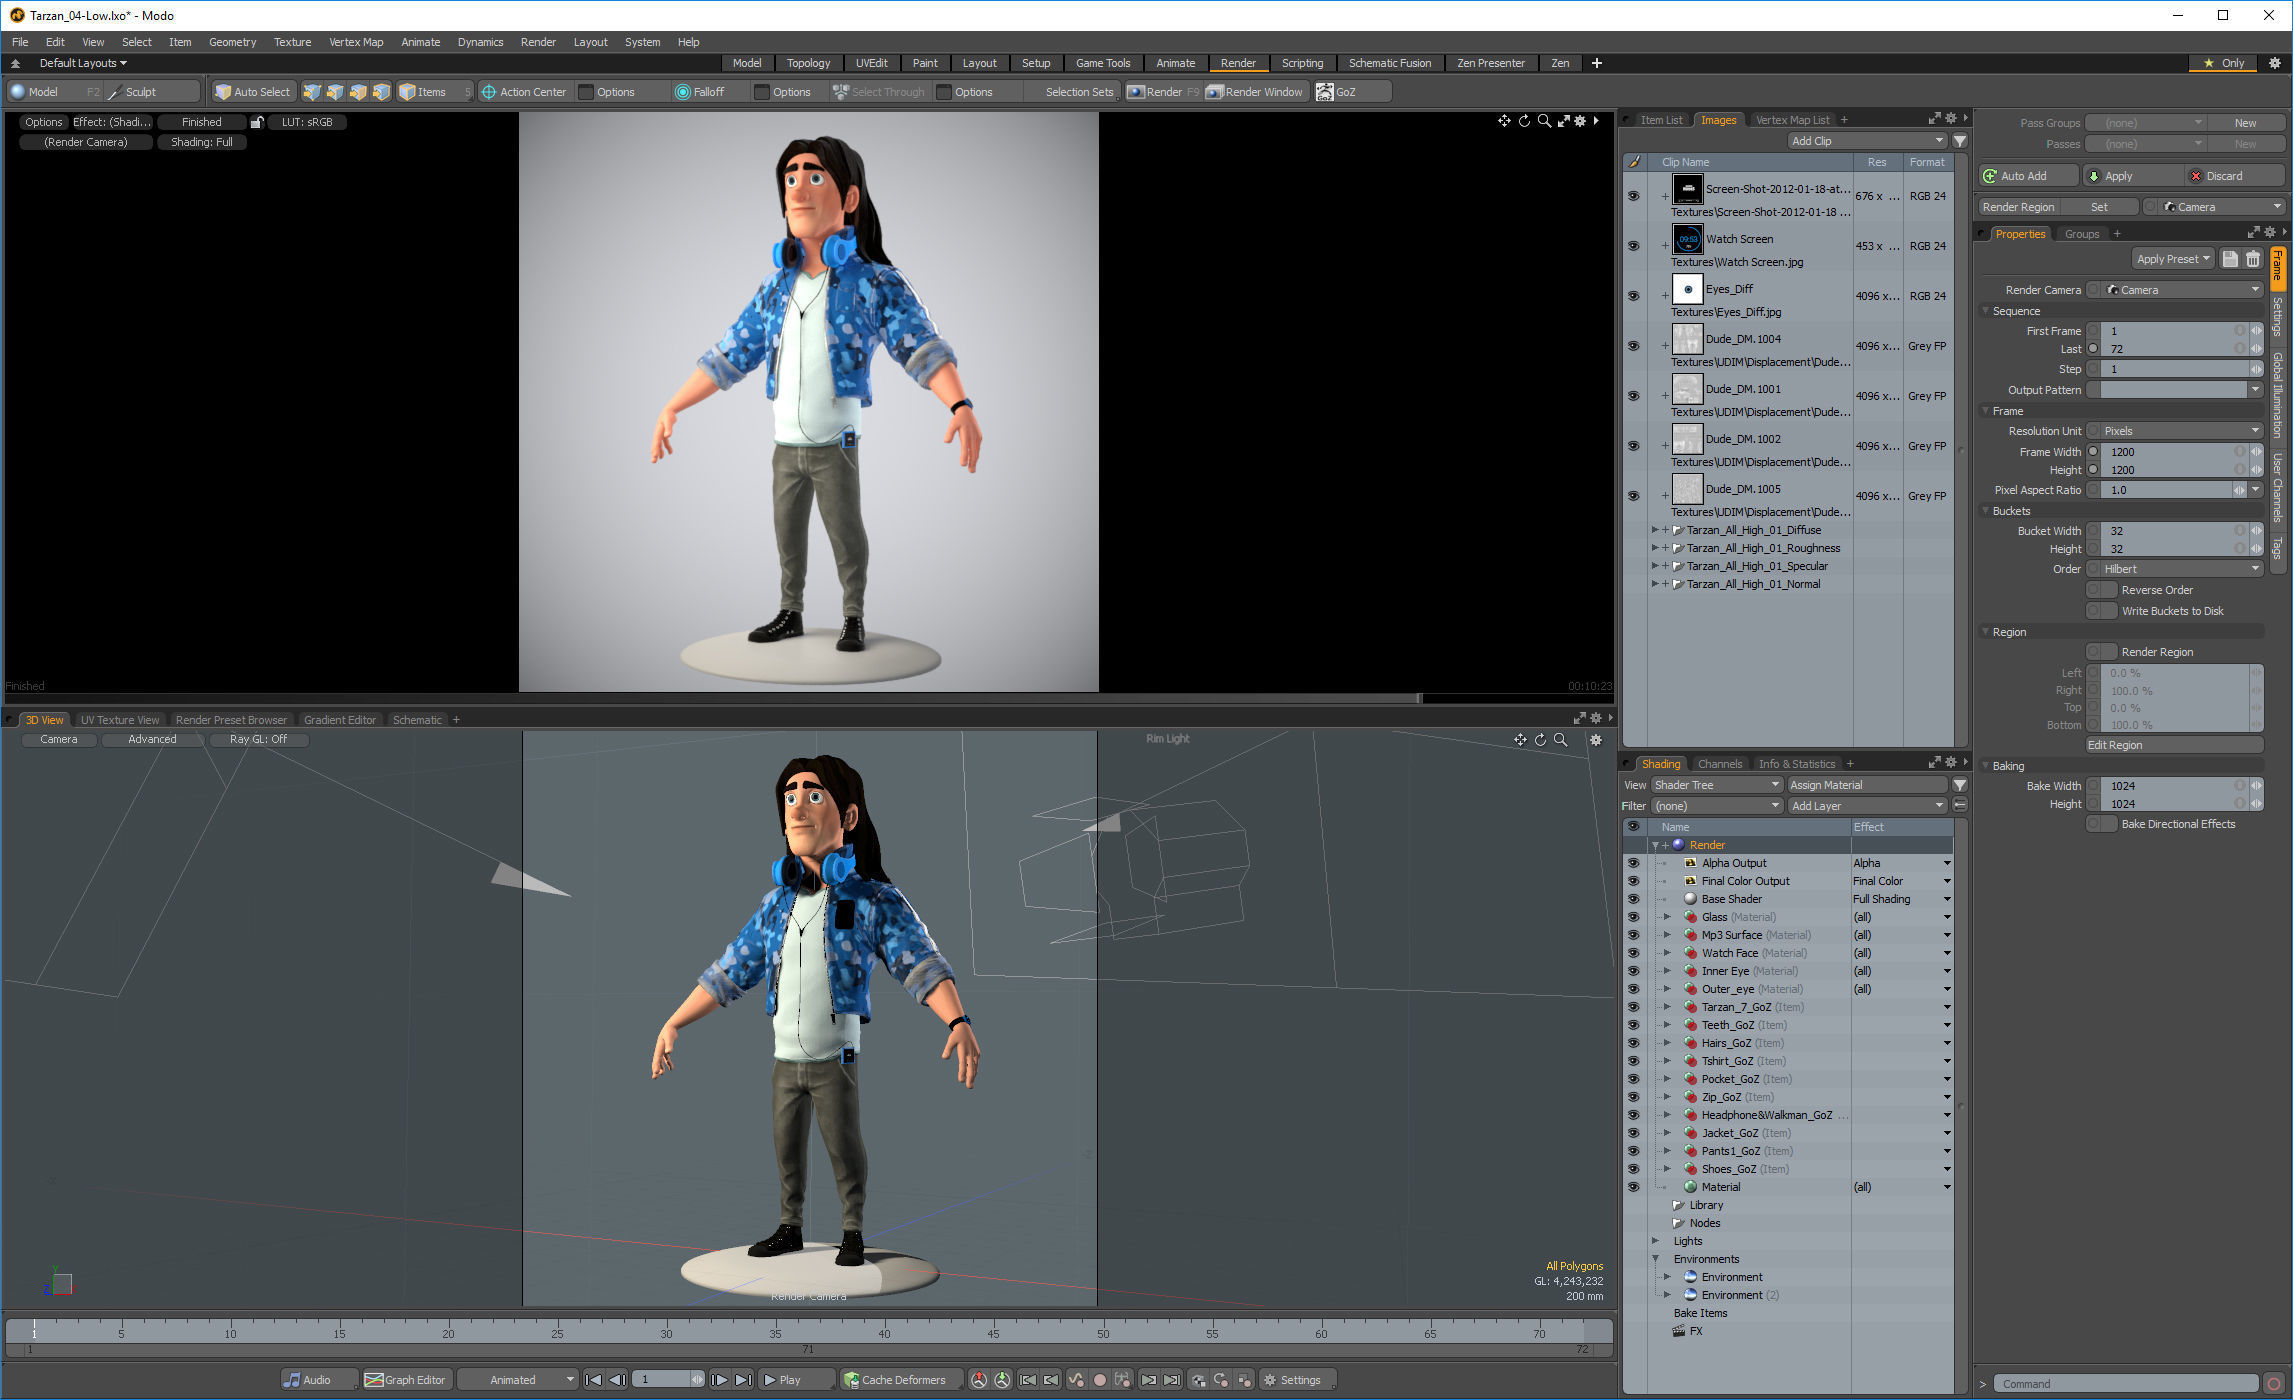Switch to the UVEdit layout tab

click(x=871, y=63)
